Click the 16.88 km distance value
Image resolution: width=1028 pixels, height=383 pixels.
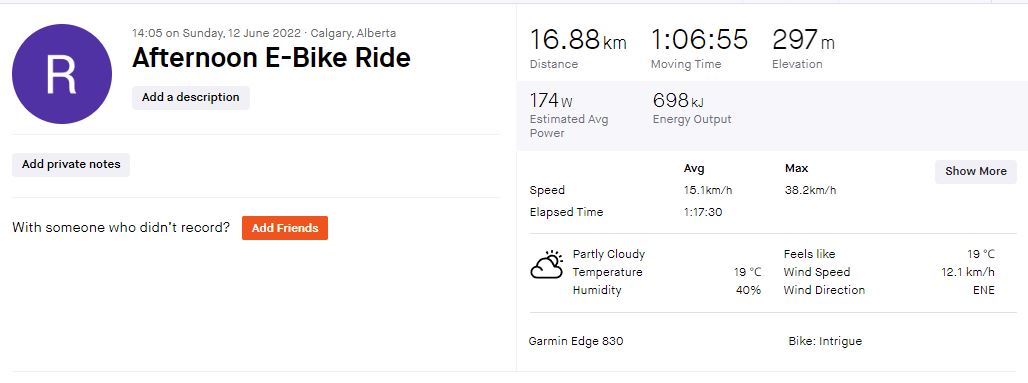click(x=578, y=40)
